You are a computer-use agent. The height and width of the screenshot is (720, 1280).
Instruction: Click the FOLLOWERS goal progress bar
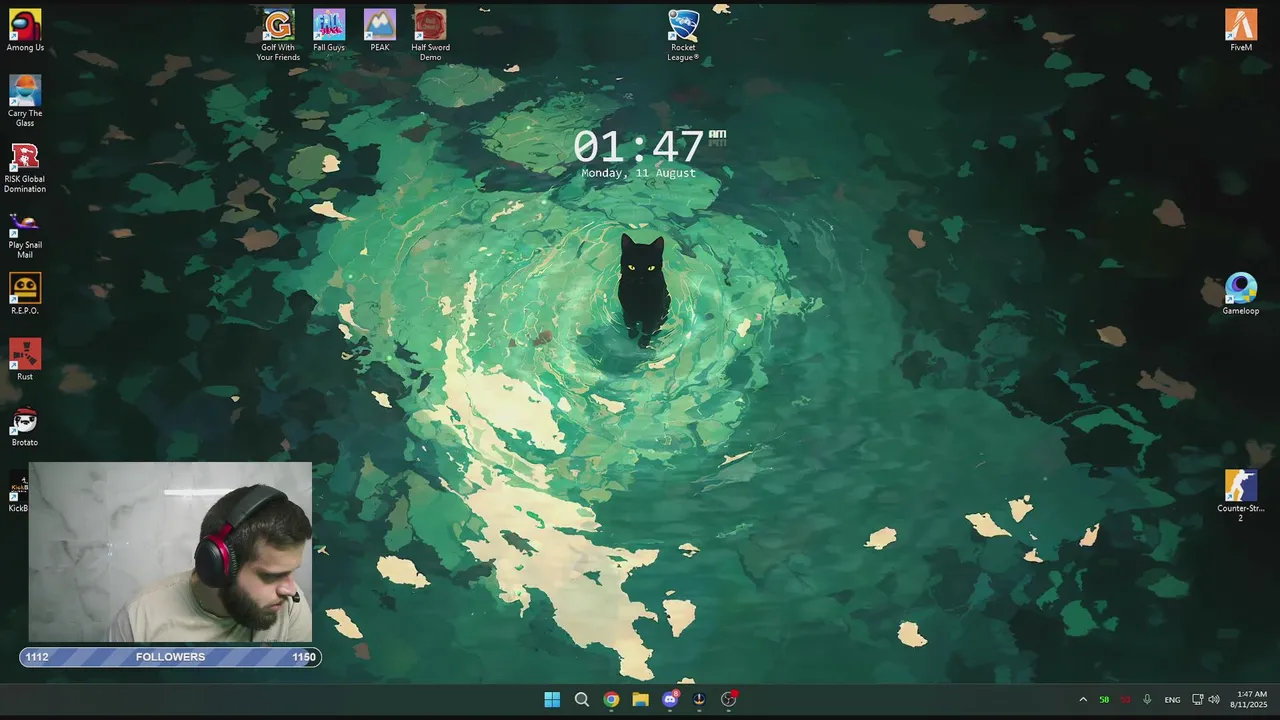170,657
